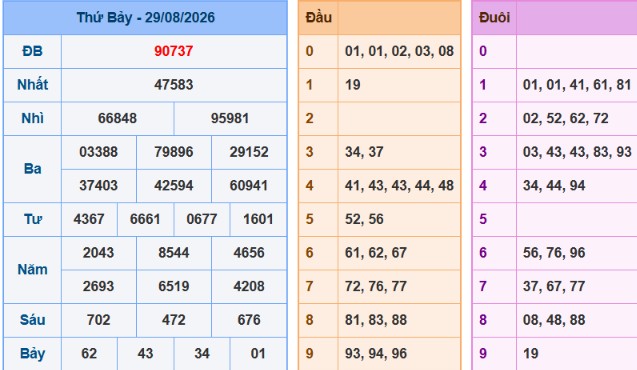Select Đầu values 34, 37
Image resolution: width=637 pixels, height=370 pixels.
pyautogui.click(x=364, y=152)
